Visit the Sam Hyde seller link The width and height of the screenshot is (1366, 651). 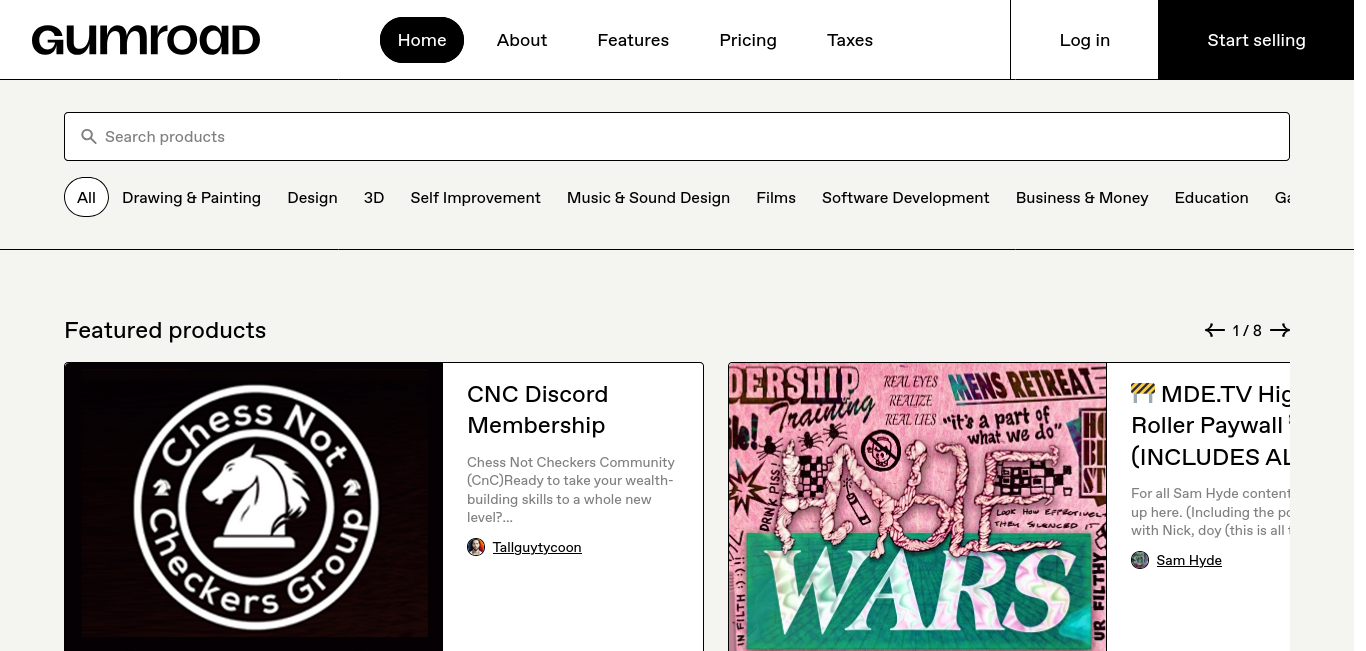point(1189,561)
